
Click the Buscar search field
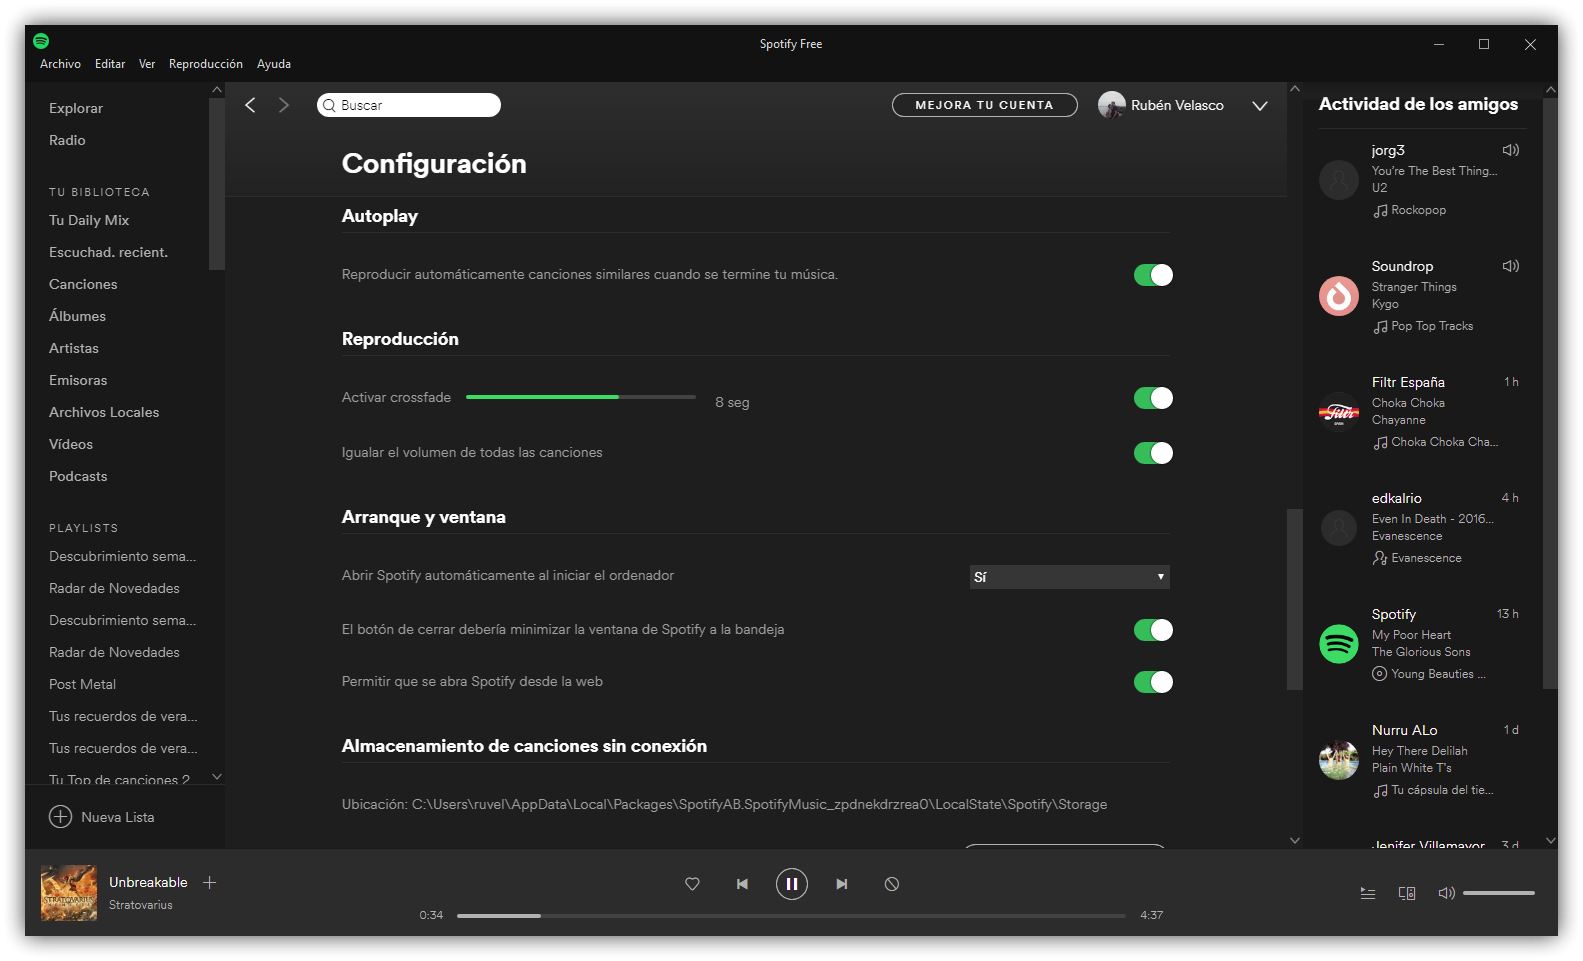point(409,105)
